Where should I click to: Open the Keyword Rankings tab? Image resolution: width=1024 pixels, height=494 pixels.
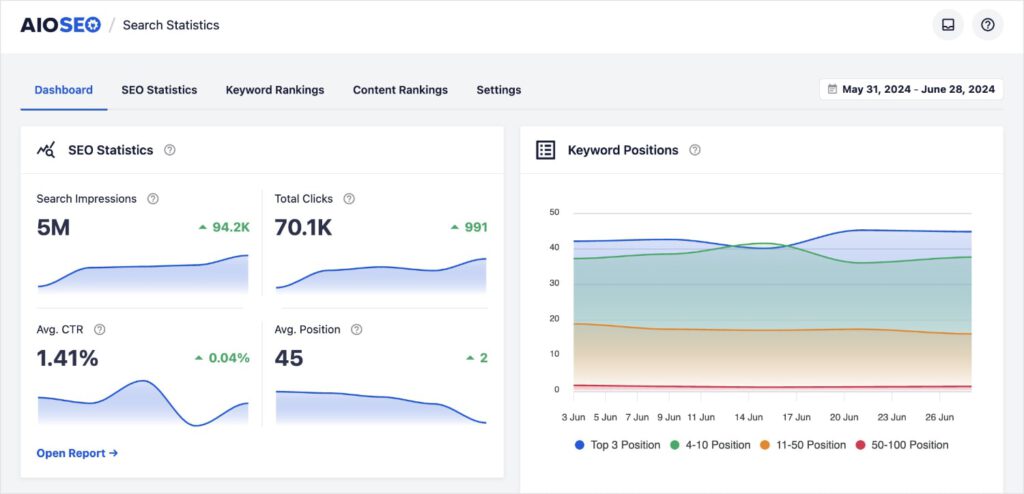pos(275,90)
